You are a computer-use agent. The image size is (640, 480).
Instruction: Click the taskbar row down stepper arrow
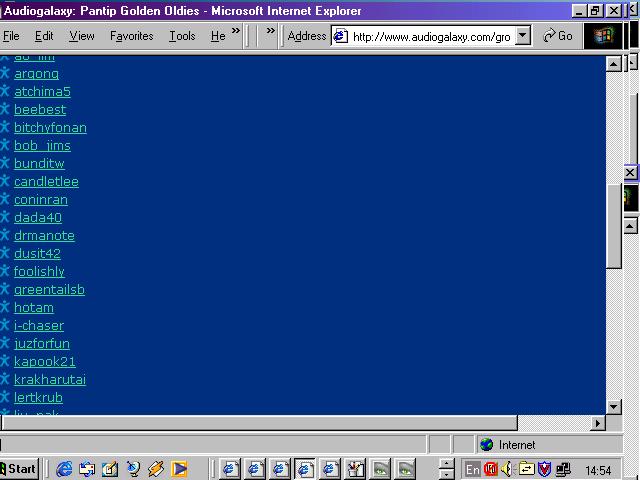coord(447,474)
